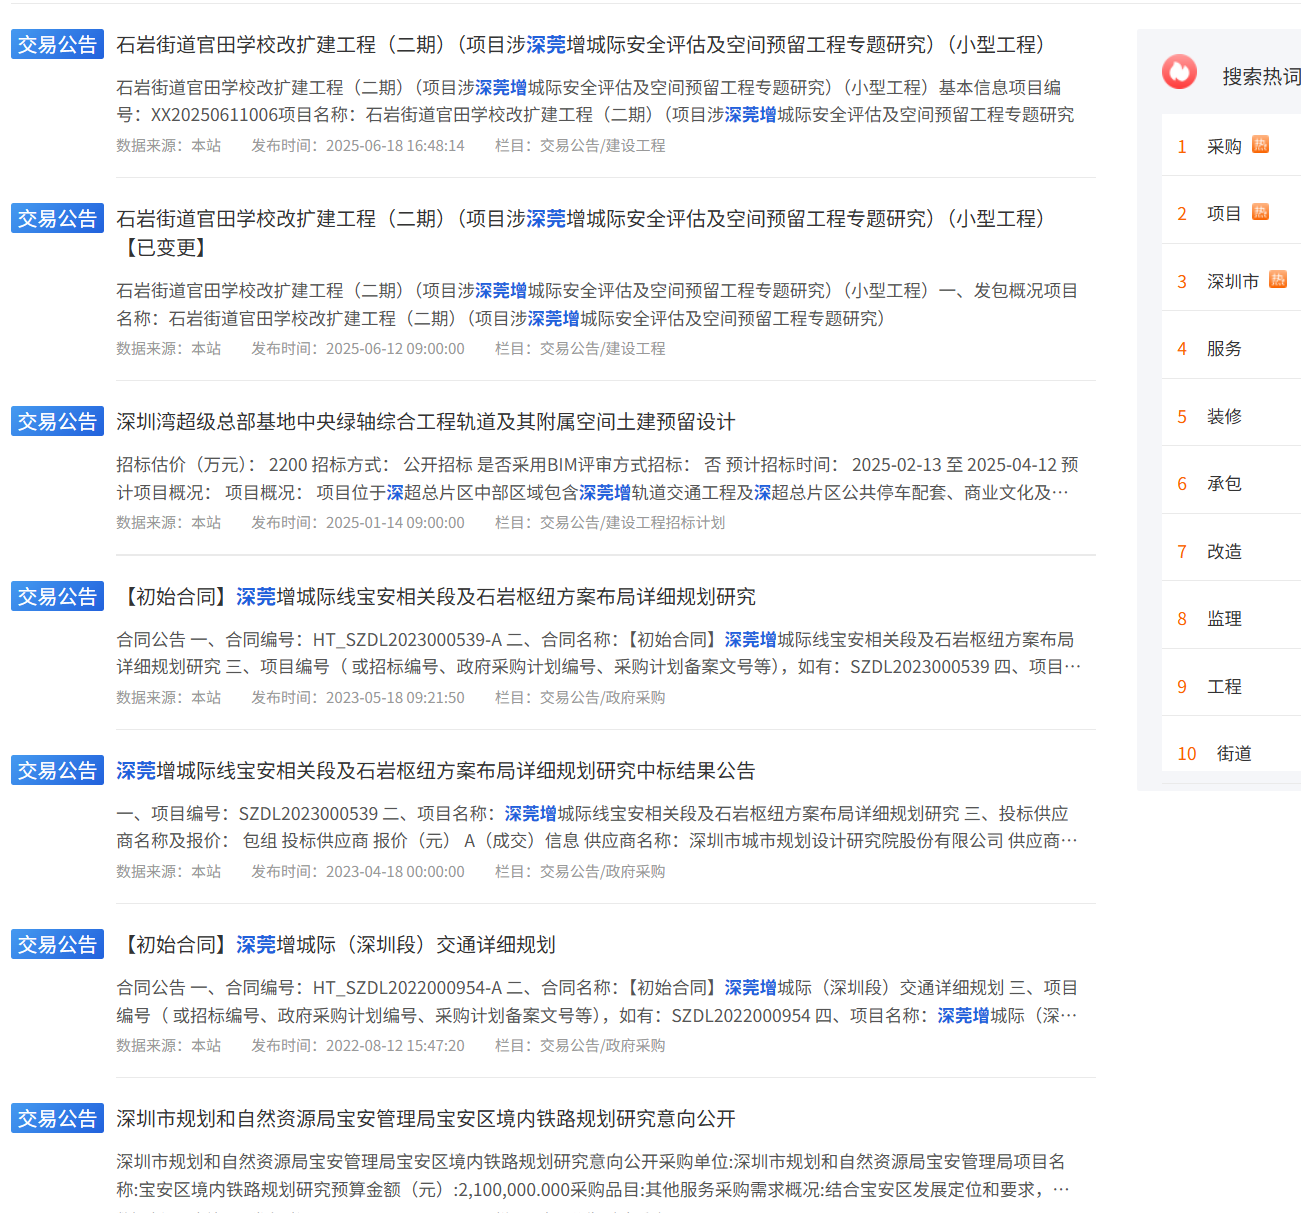Select hot search word 项目
1301x1213 pixels.
[x=1224, y=214]
